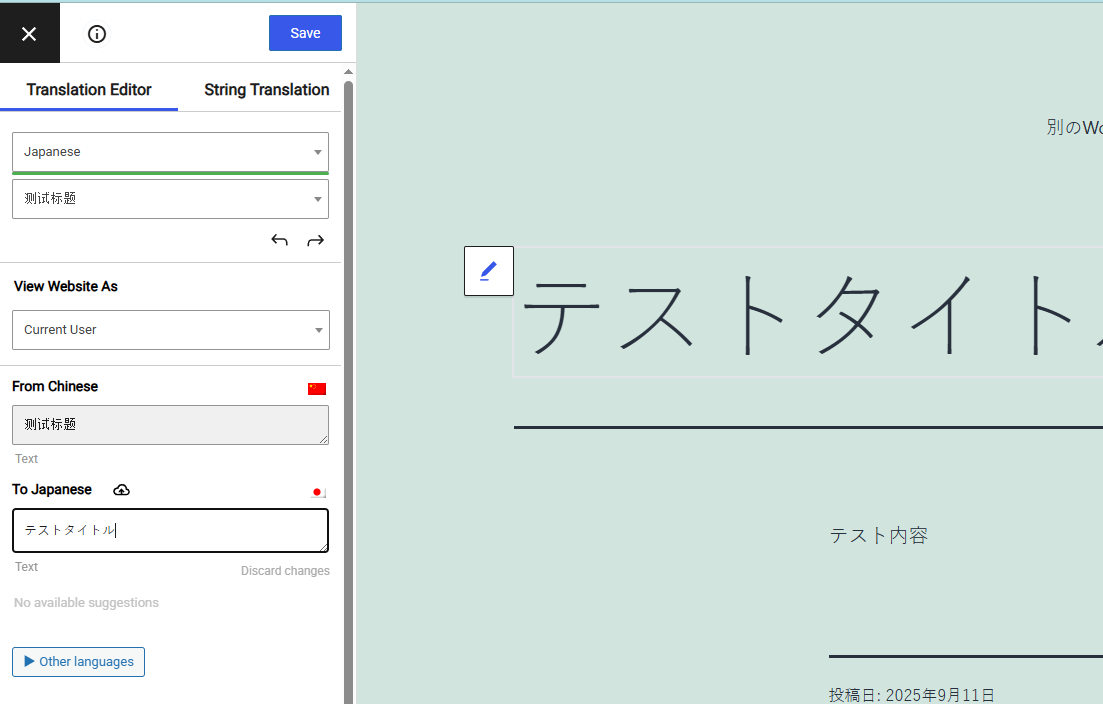Open the Current User dropdown
Screen dimensions: 1103x704
tap(170, 330)
